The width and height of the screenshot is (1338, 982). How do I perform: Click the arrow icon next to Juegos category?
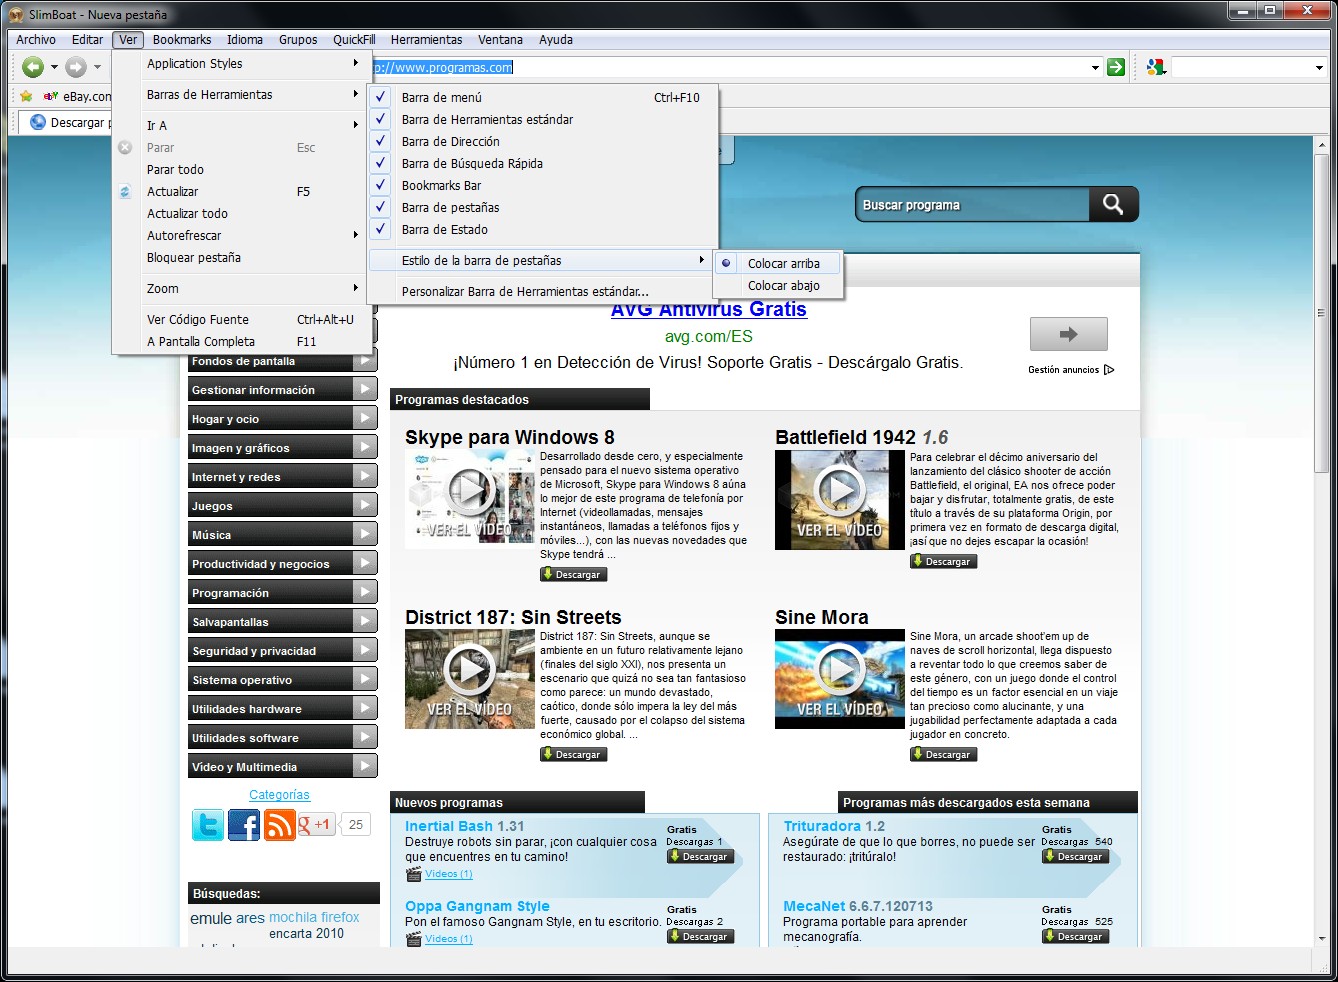[x=365, y=505]
